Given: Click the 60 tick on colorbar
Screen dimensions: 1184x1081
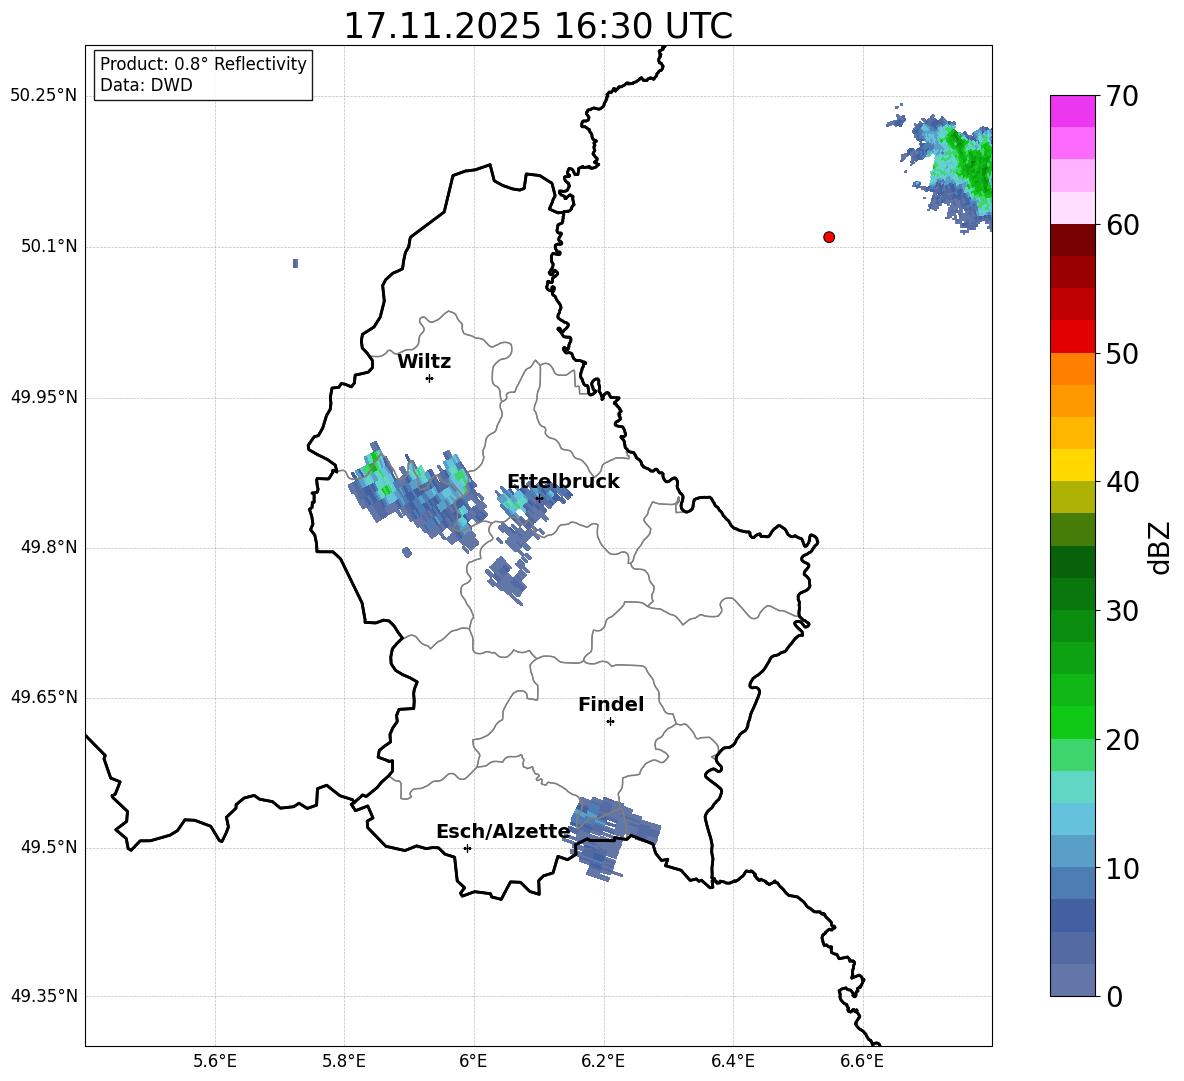Looking at the screenshot, I should tap(1122, 225).
